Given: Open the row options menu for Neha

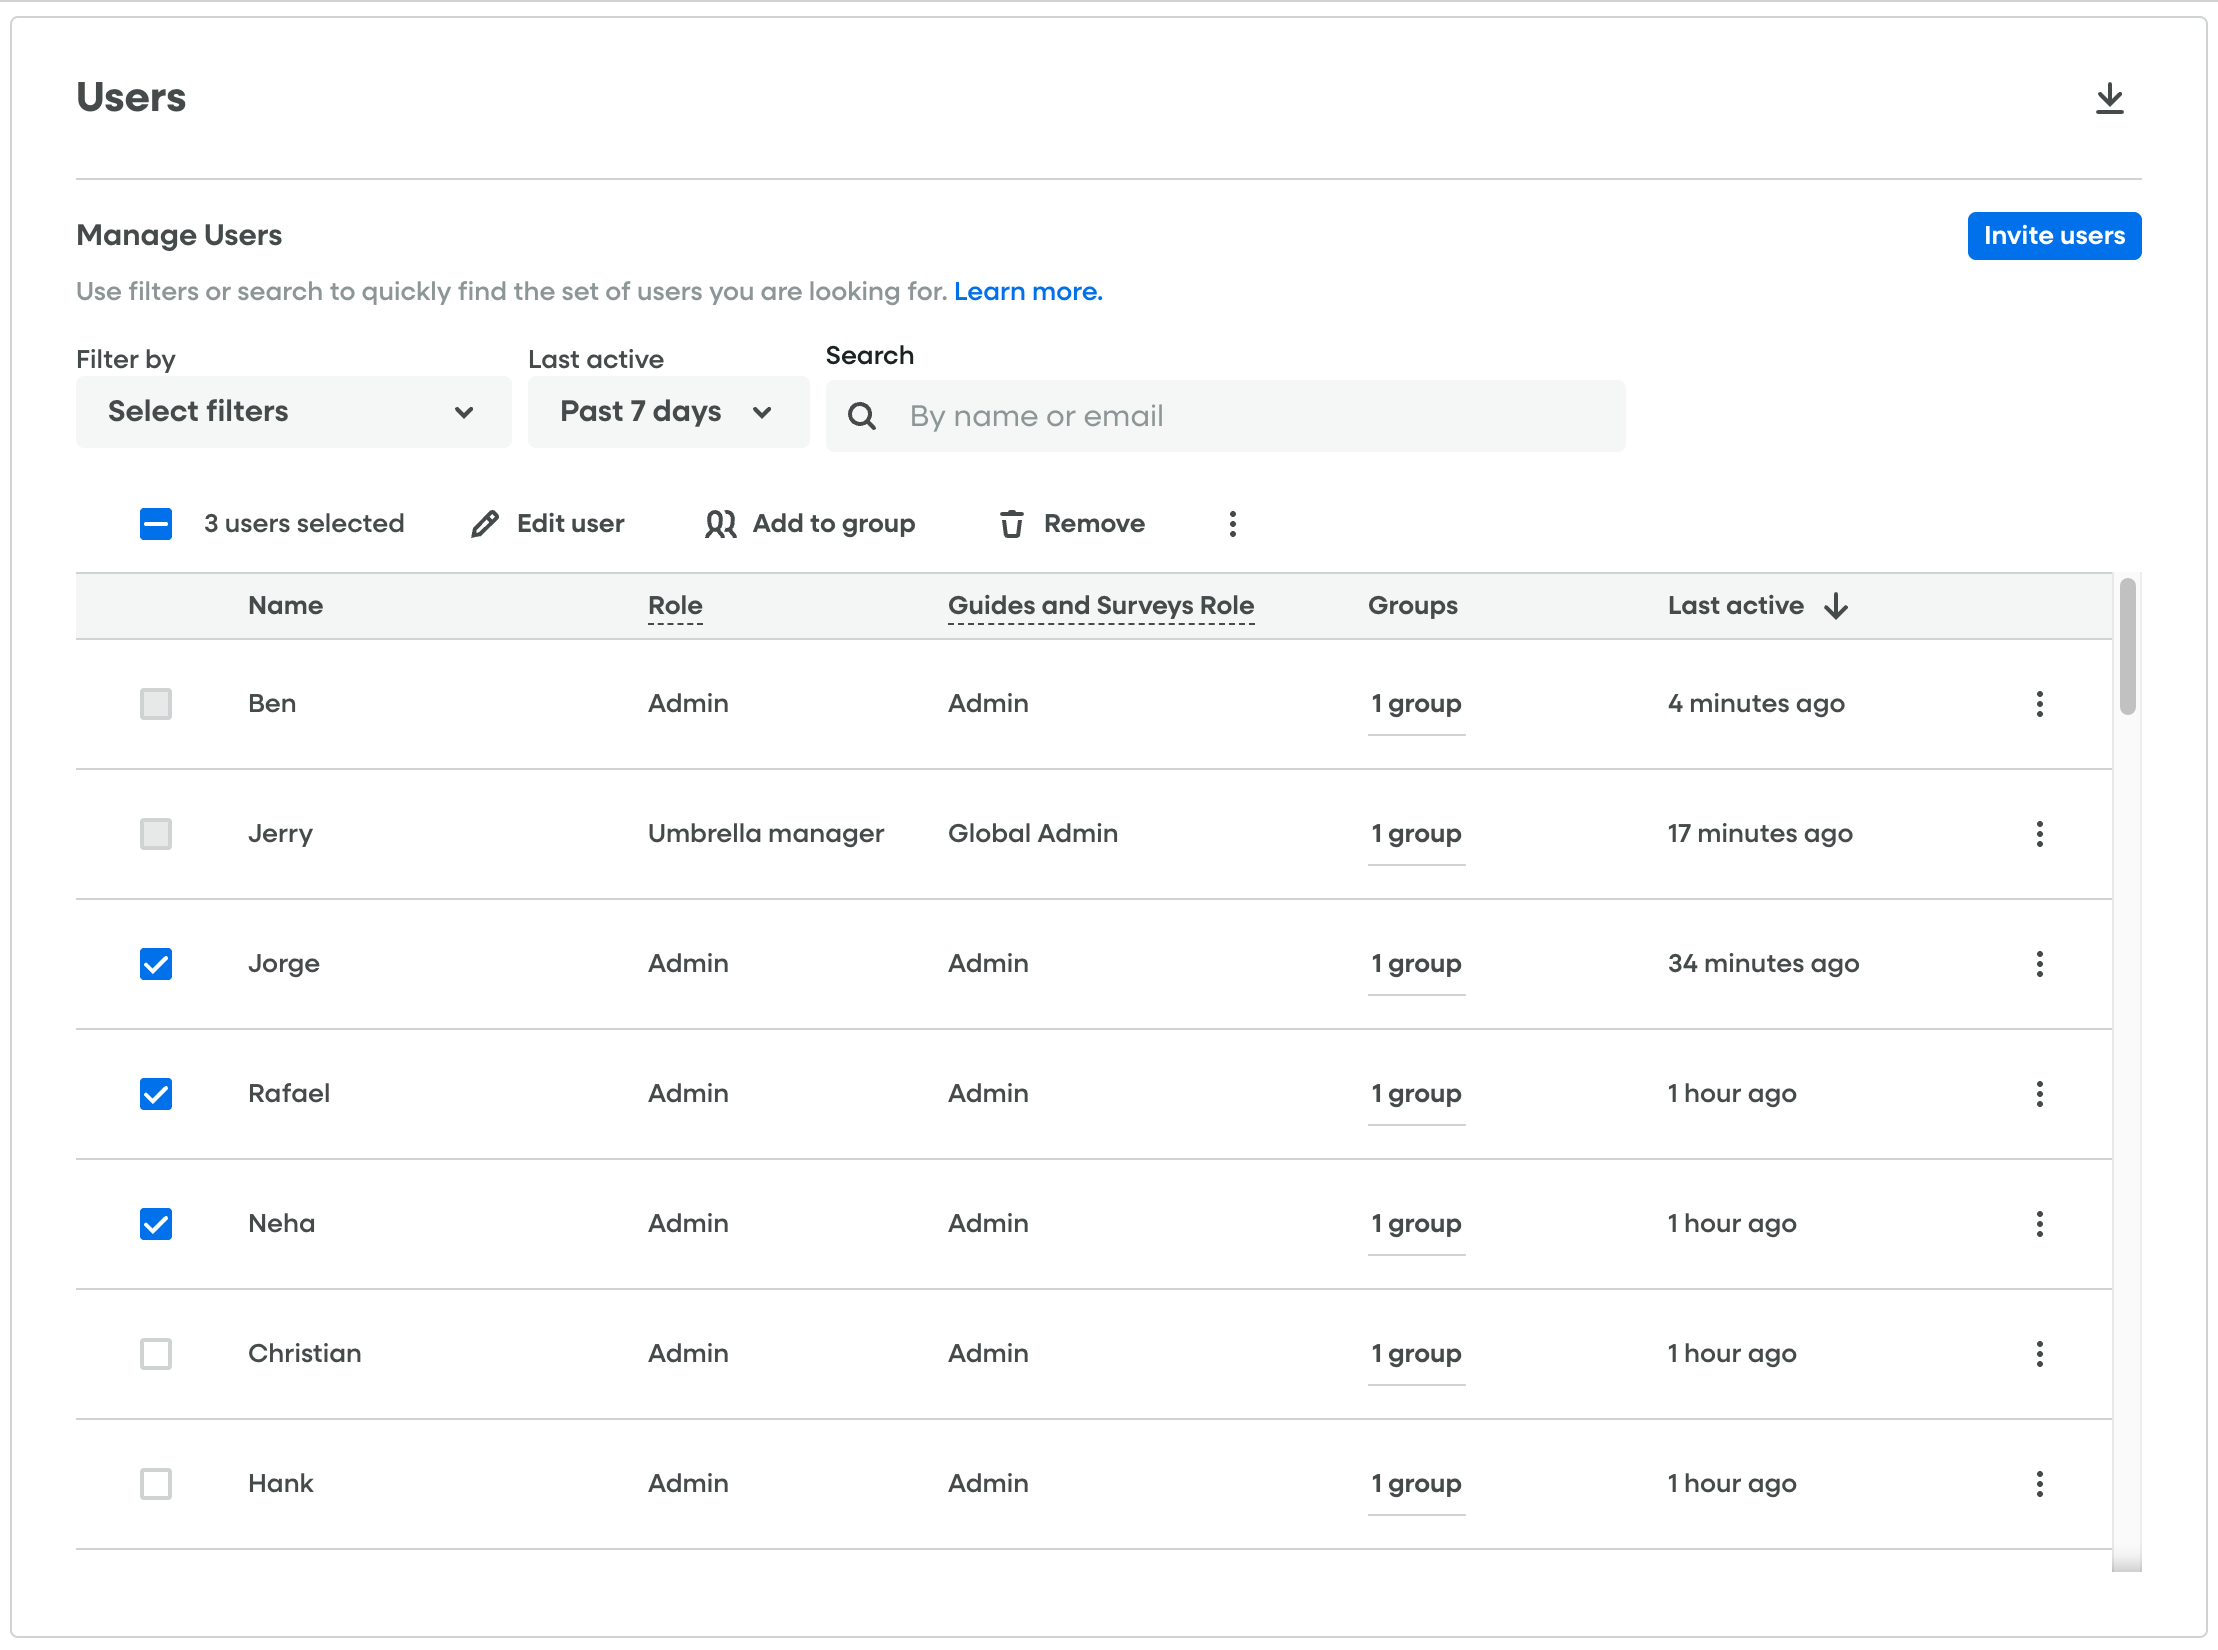Looking at the screenshot, I should (2039, 1224).
